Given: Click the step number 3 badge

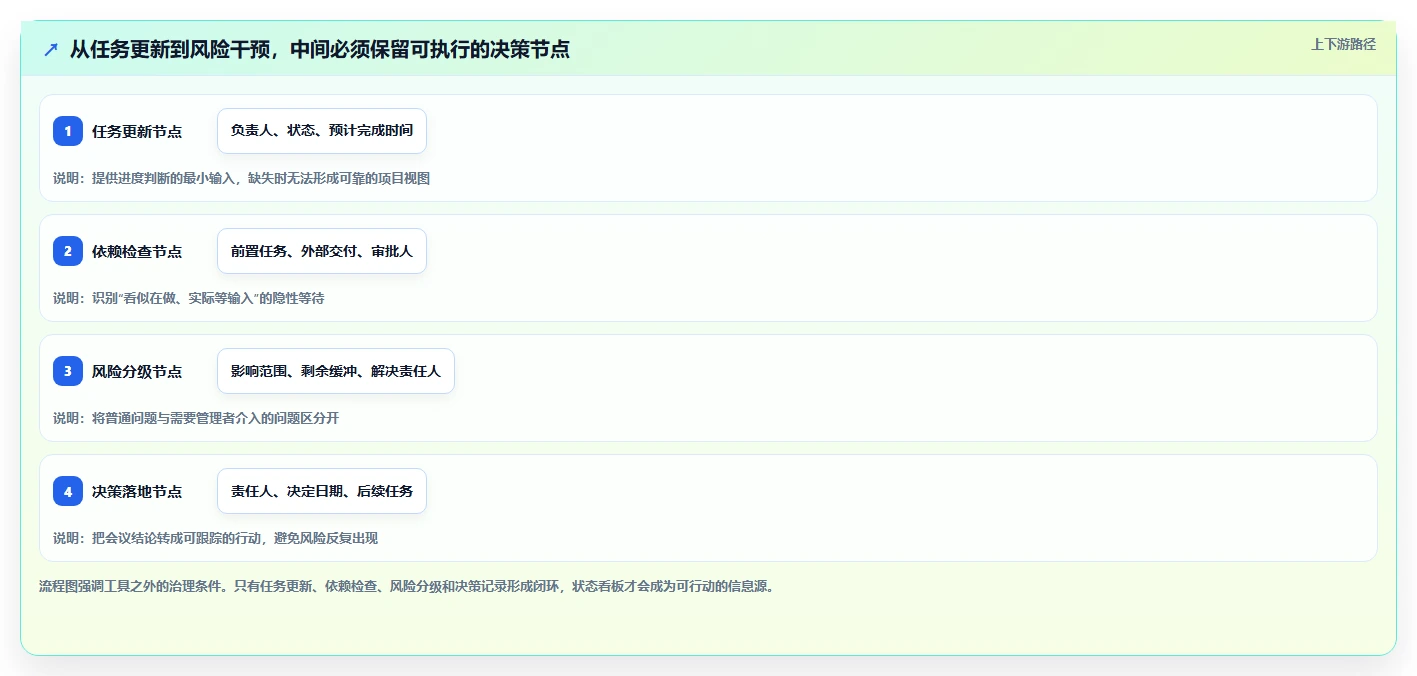Looking at the screenshot, I should [68, 371].
